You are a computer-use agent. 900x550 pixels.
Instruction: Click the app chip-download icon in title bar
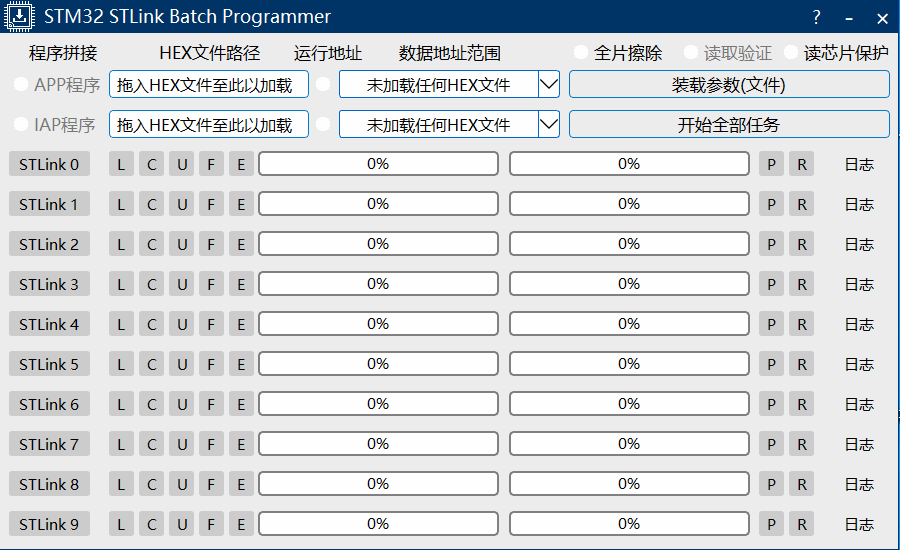(19, 16)
